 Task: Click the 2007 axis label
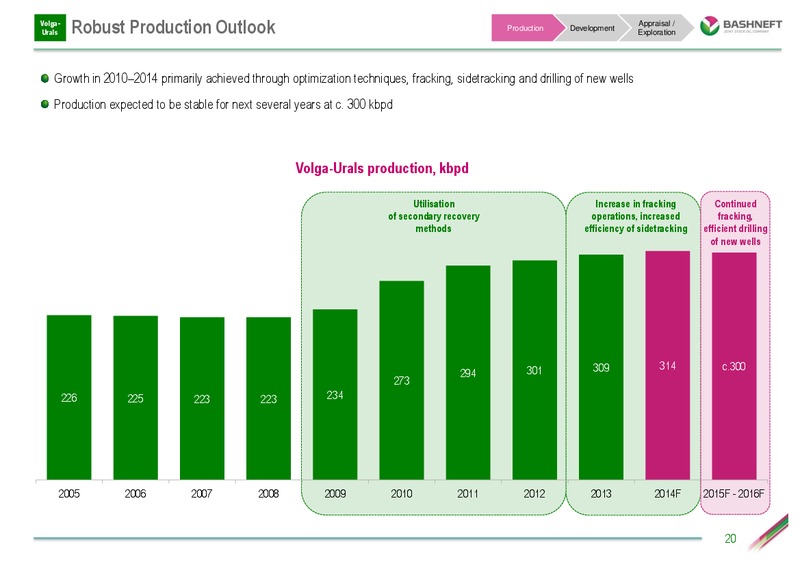[x=202, y=494]
